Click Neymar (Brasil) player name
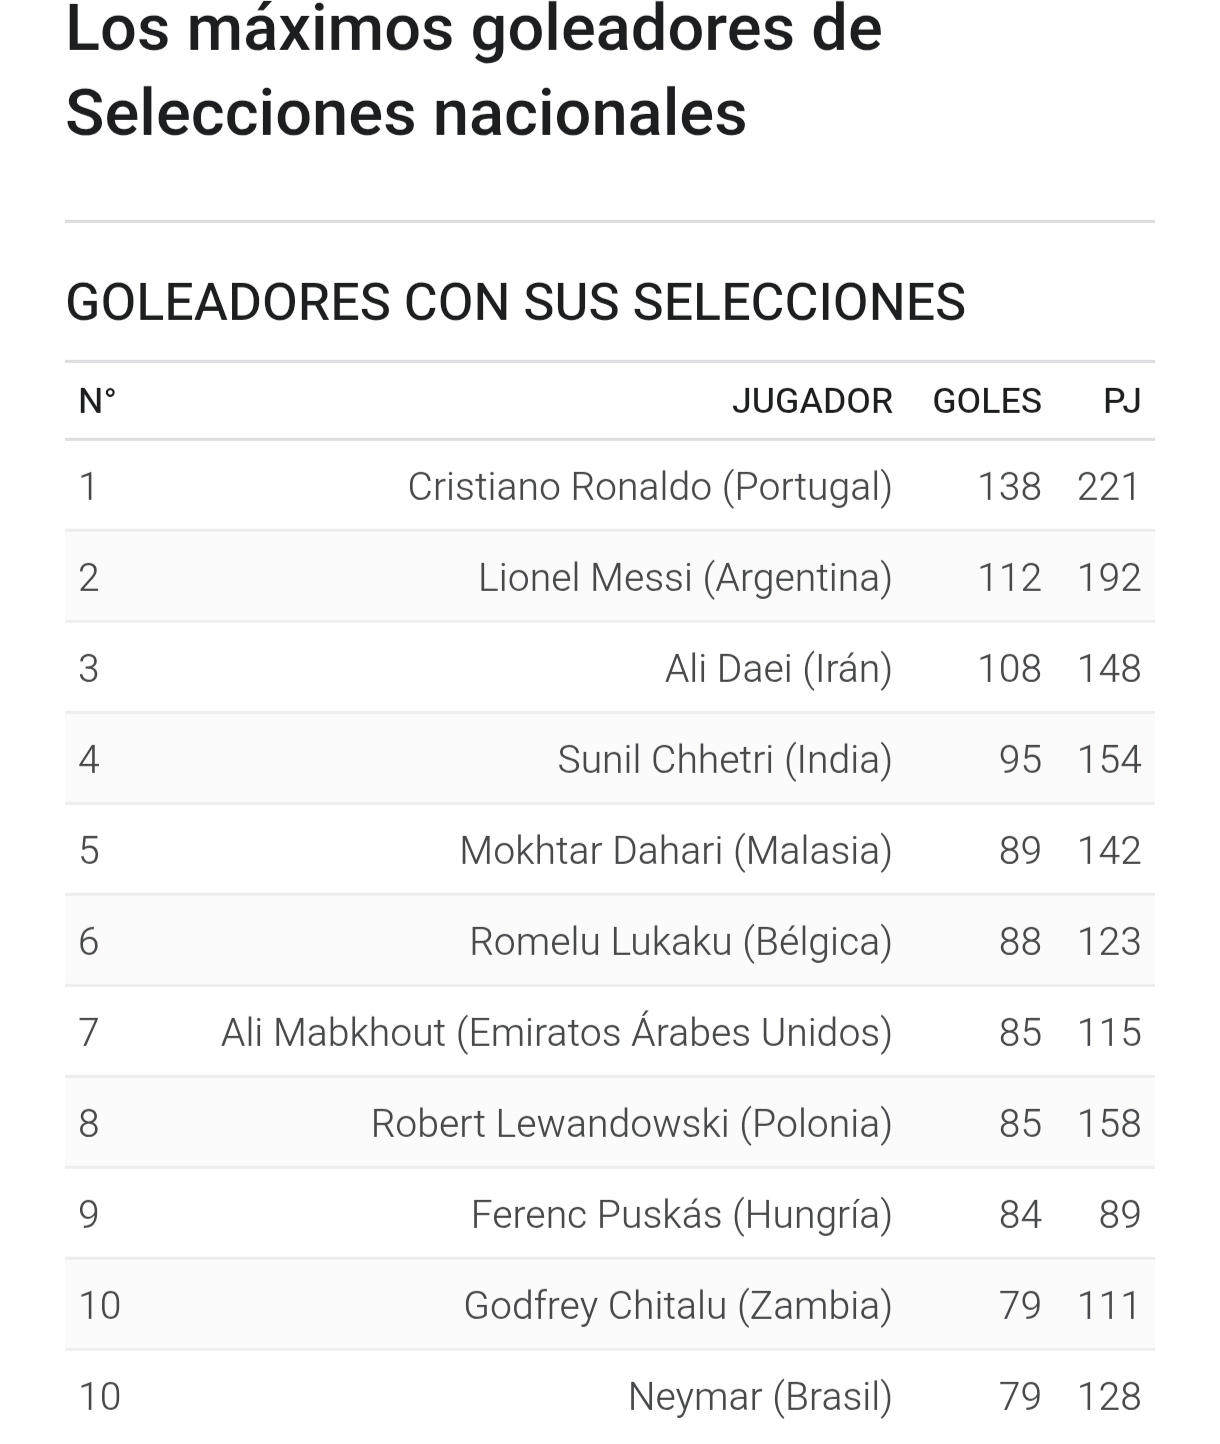 click(760, 1397)
